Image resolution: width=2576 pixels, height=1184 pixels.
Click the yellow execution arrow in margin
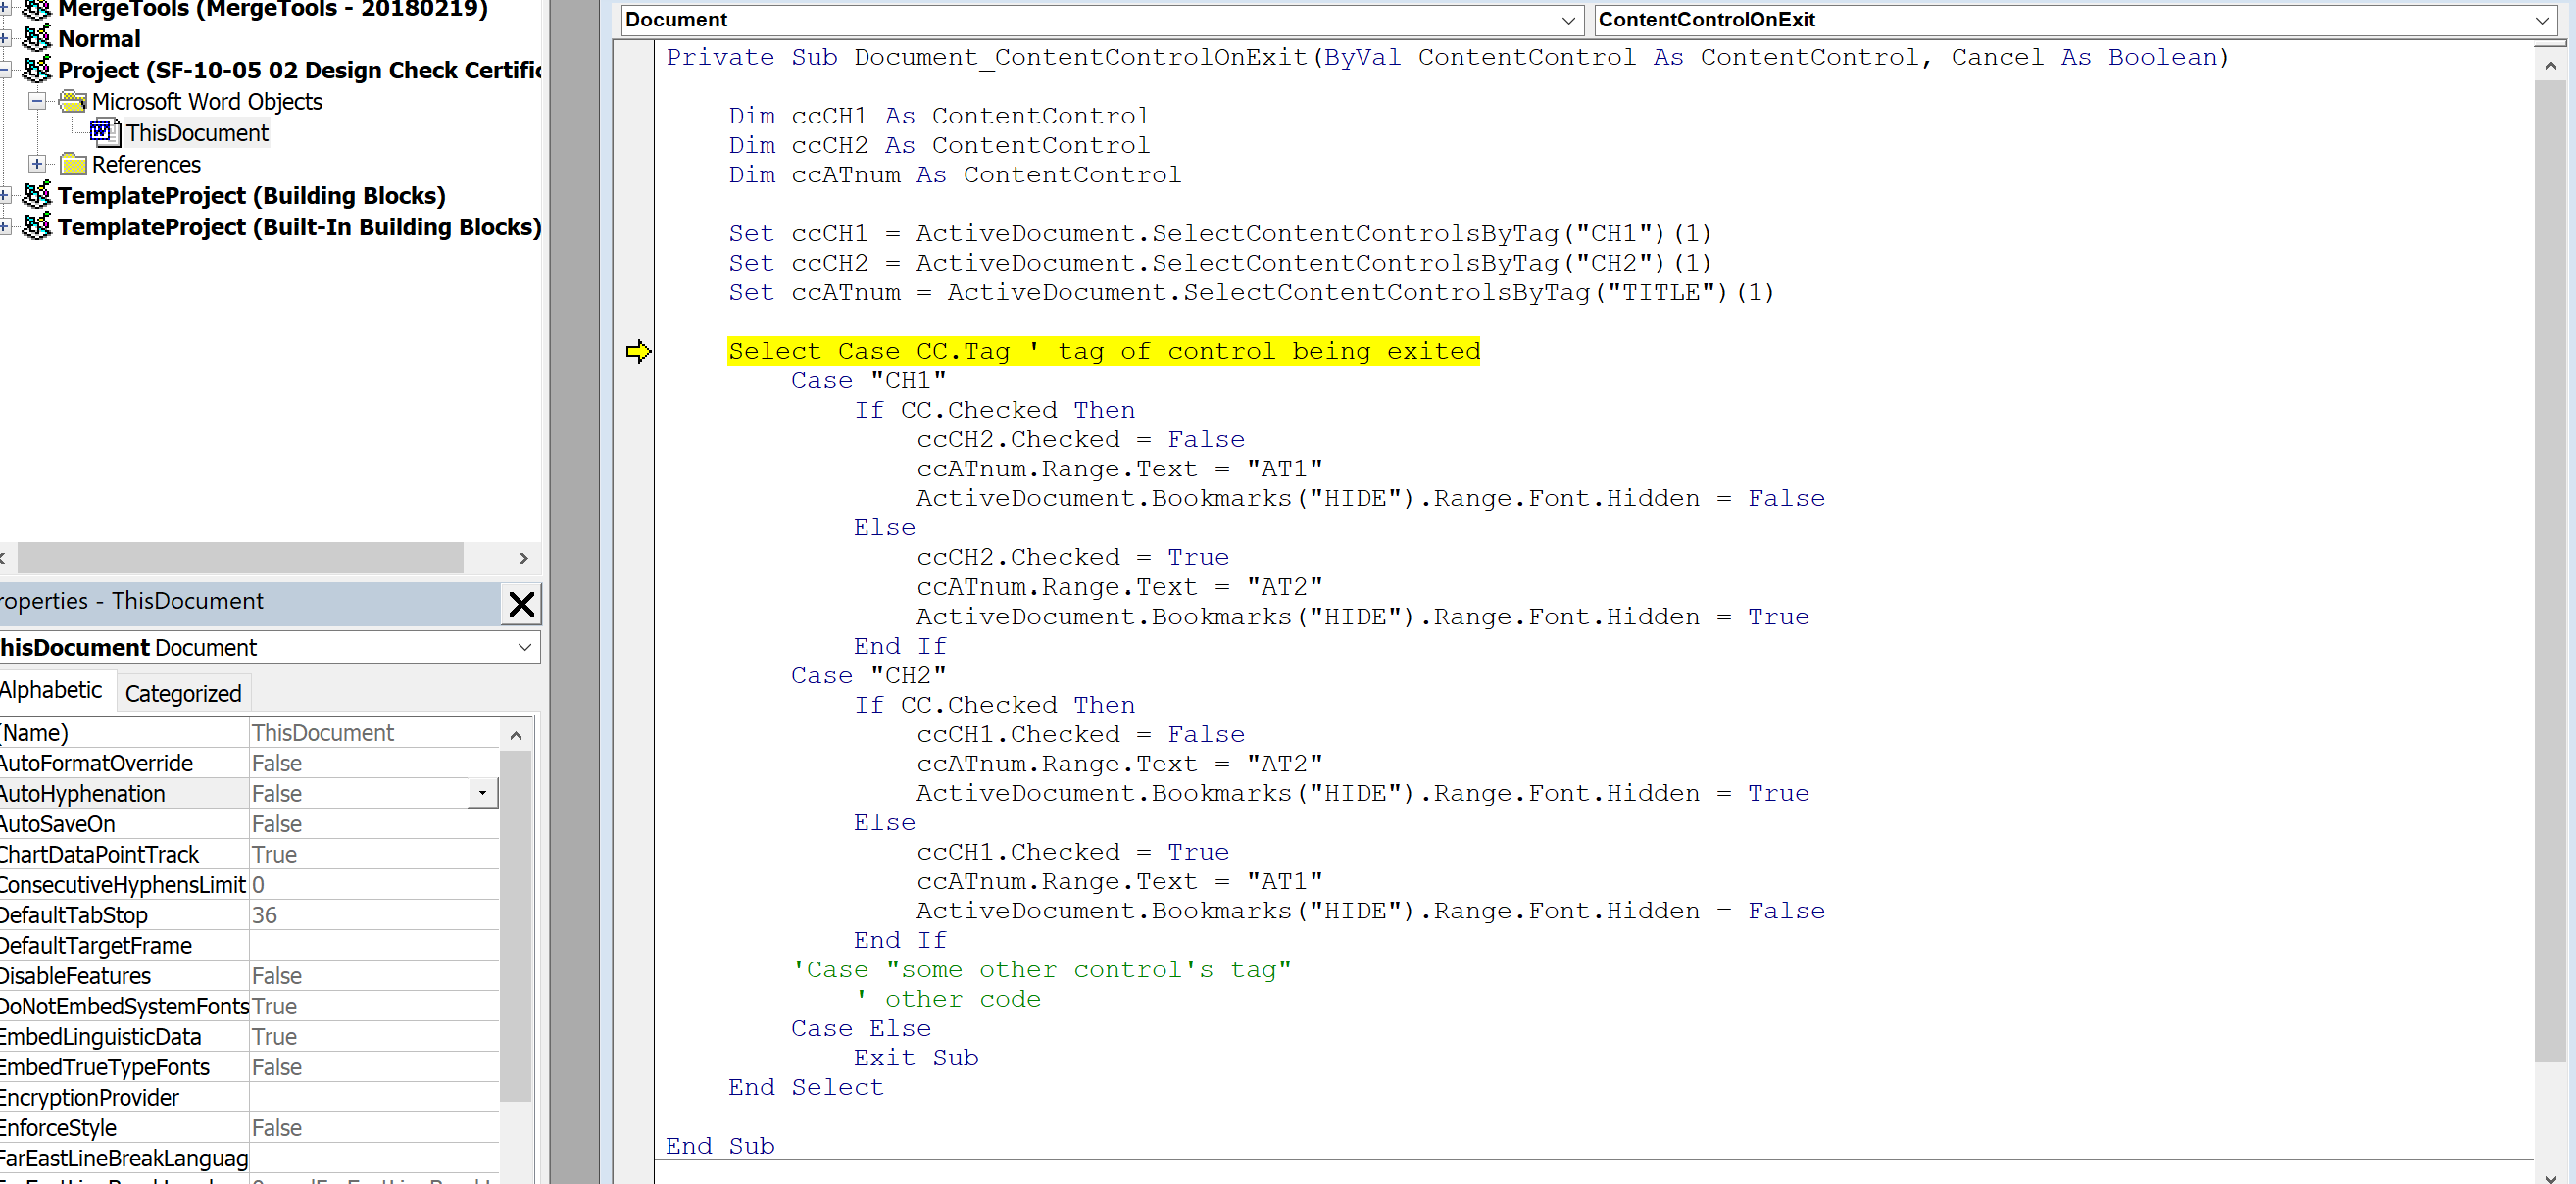point(638,351)
